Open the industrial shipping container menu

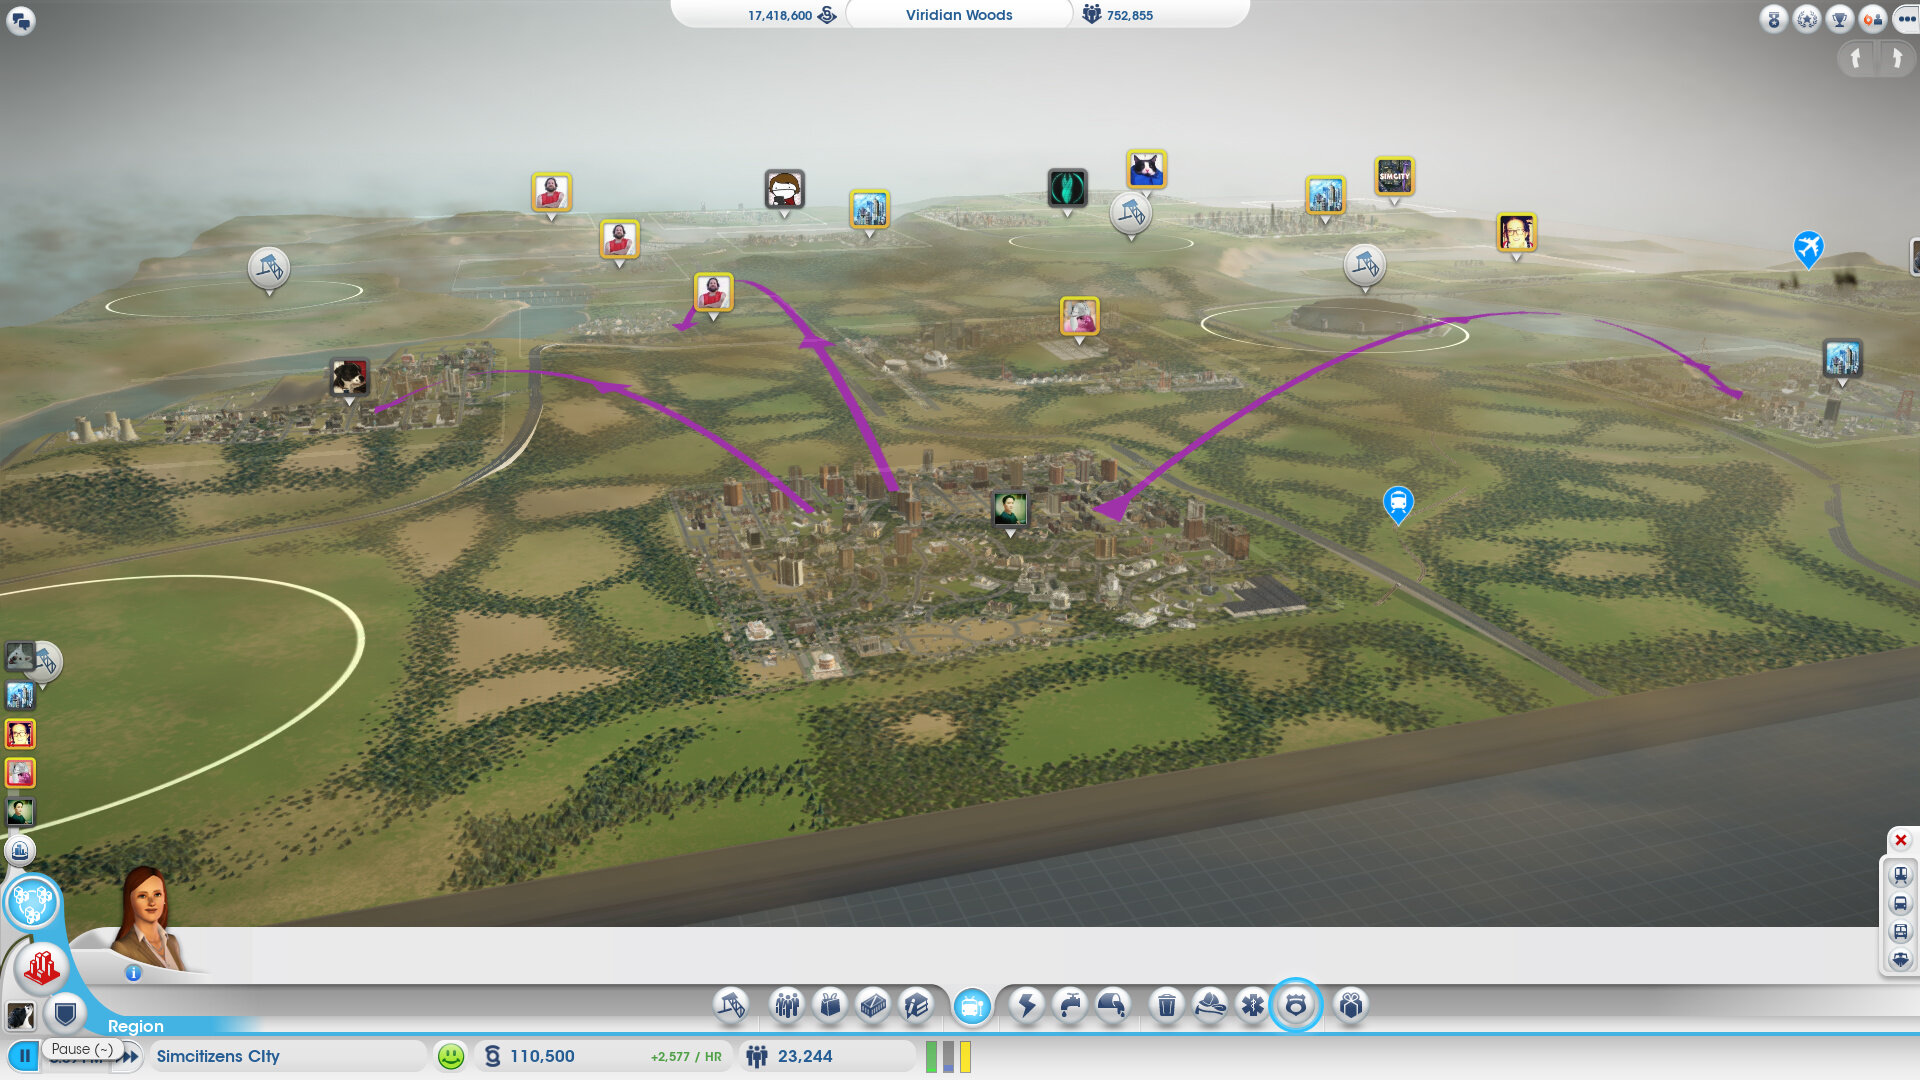click(873, 1005)
